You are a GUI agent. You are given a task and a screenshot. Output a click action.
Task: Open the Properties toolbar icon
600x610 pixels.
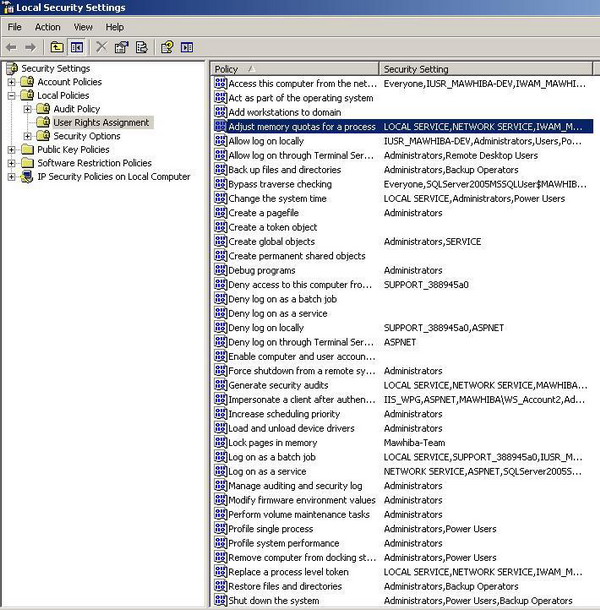tap(121, 47)
